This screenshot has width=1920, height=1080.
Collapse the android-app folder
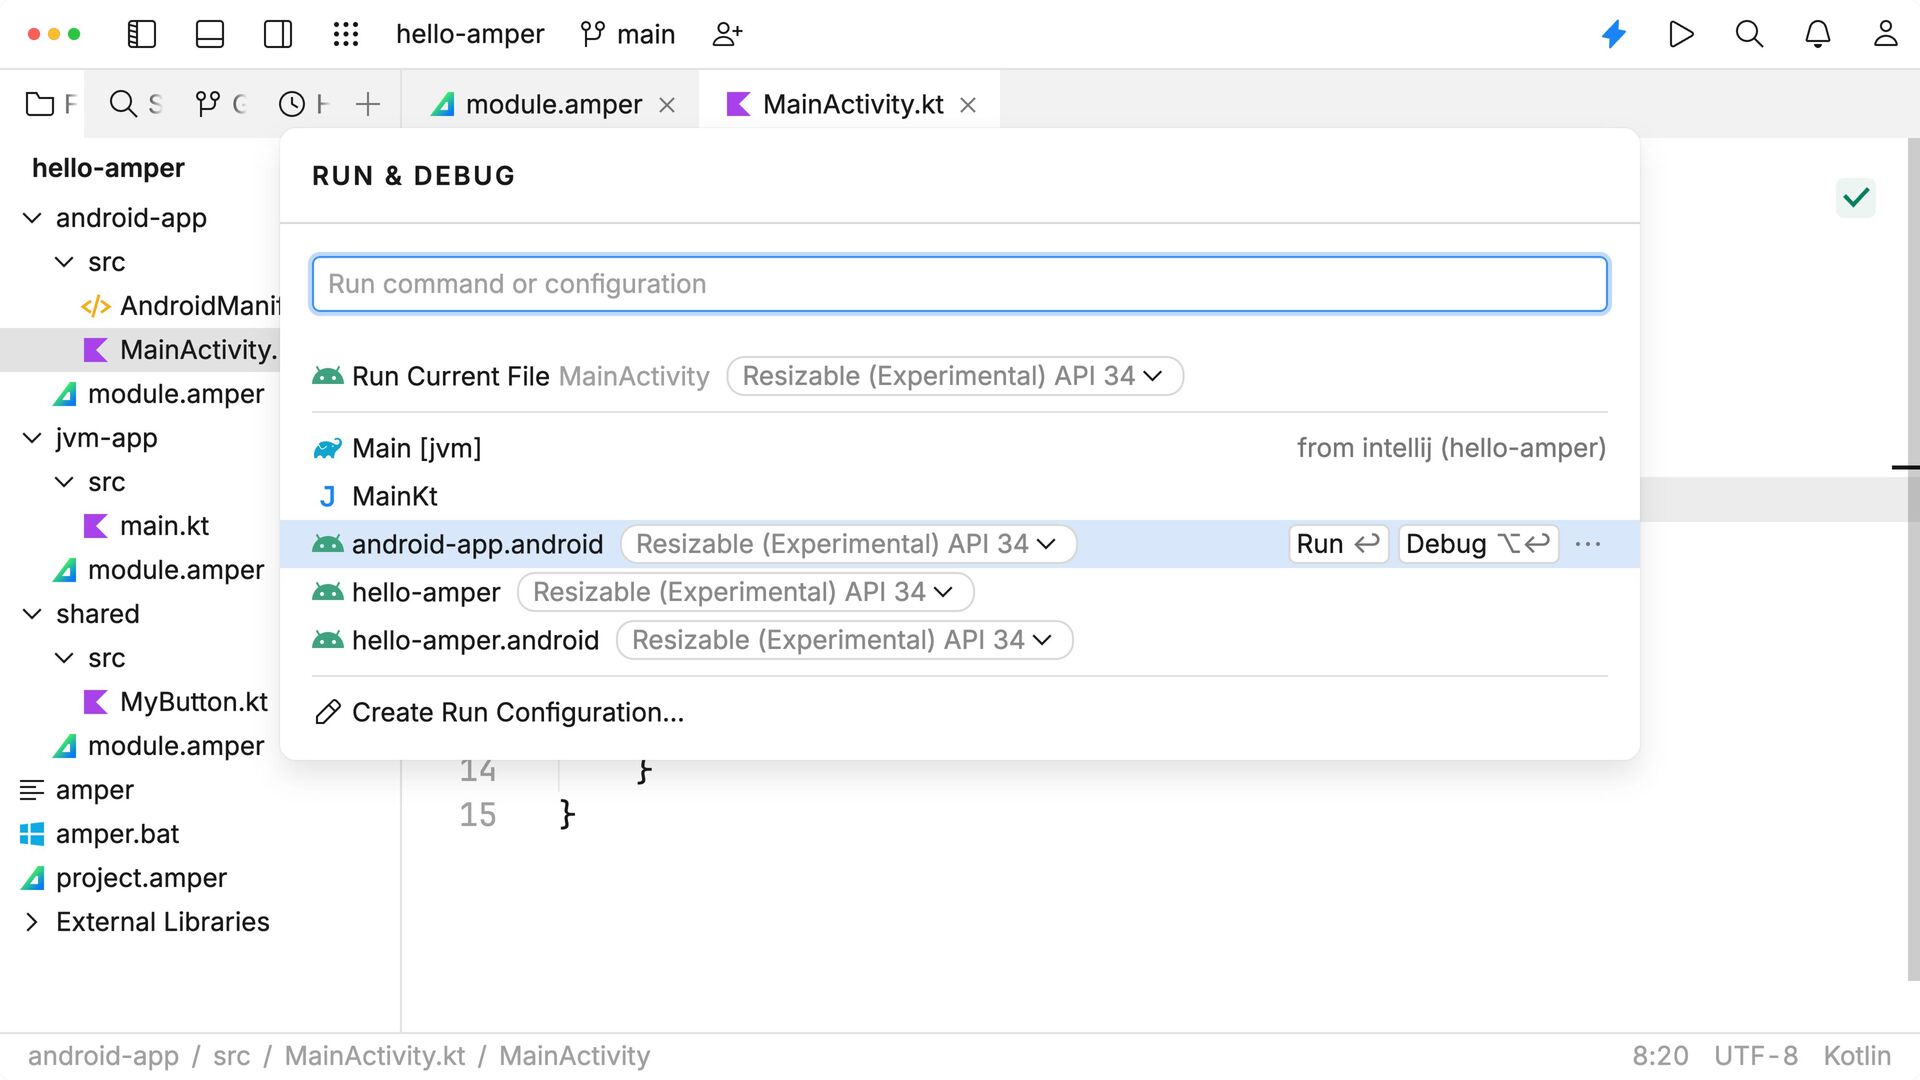click(x=32, y=218)
